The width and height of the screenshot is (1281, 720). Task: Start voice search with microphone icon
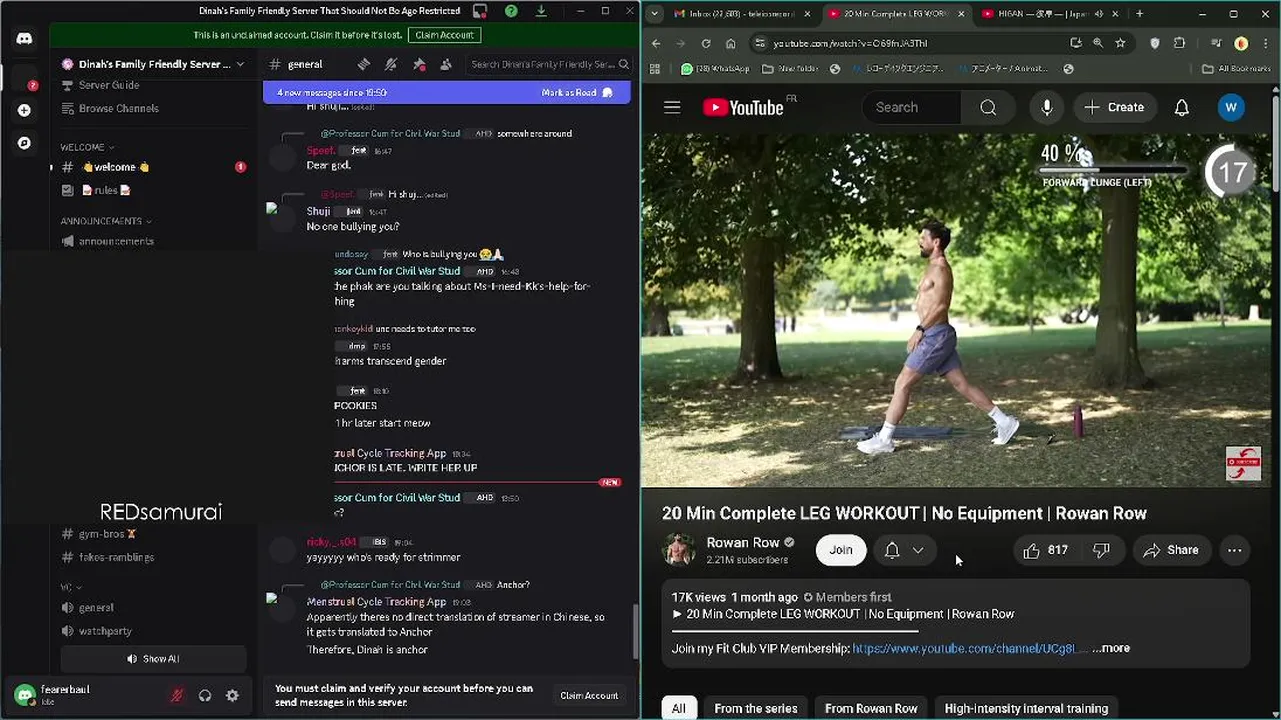[x=1046, y=107]
